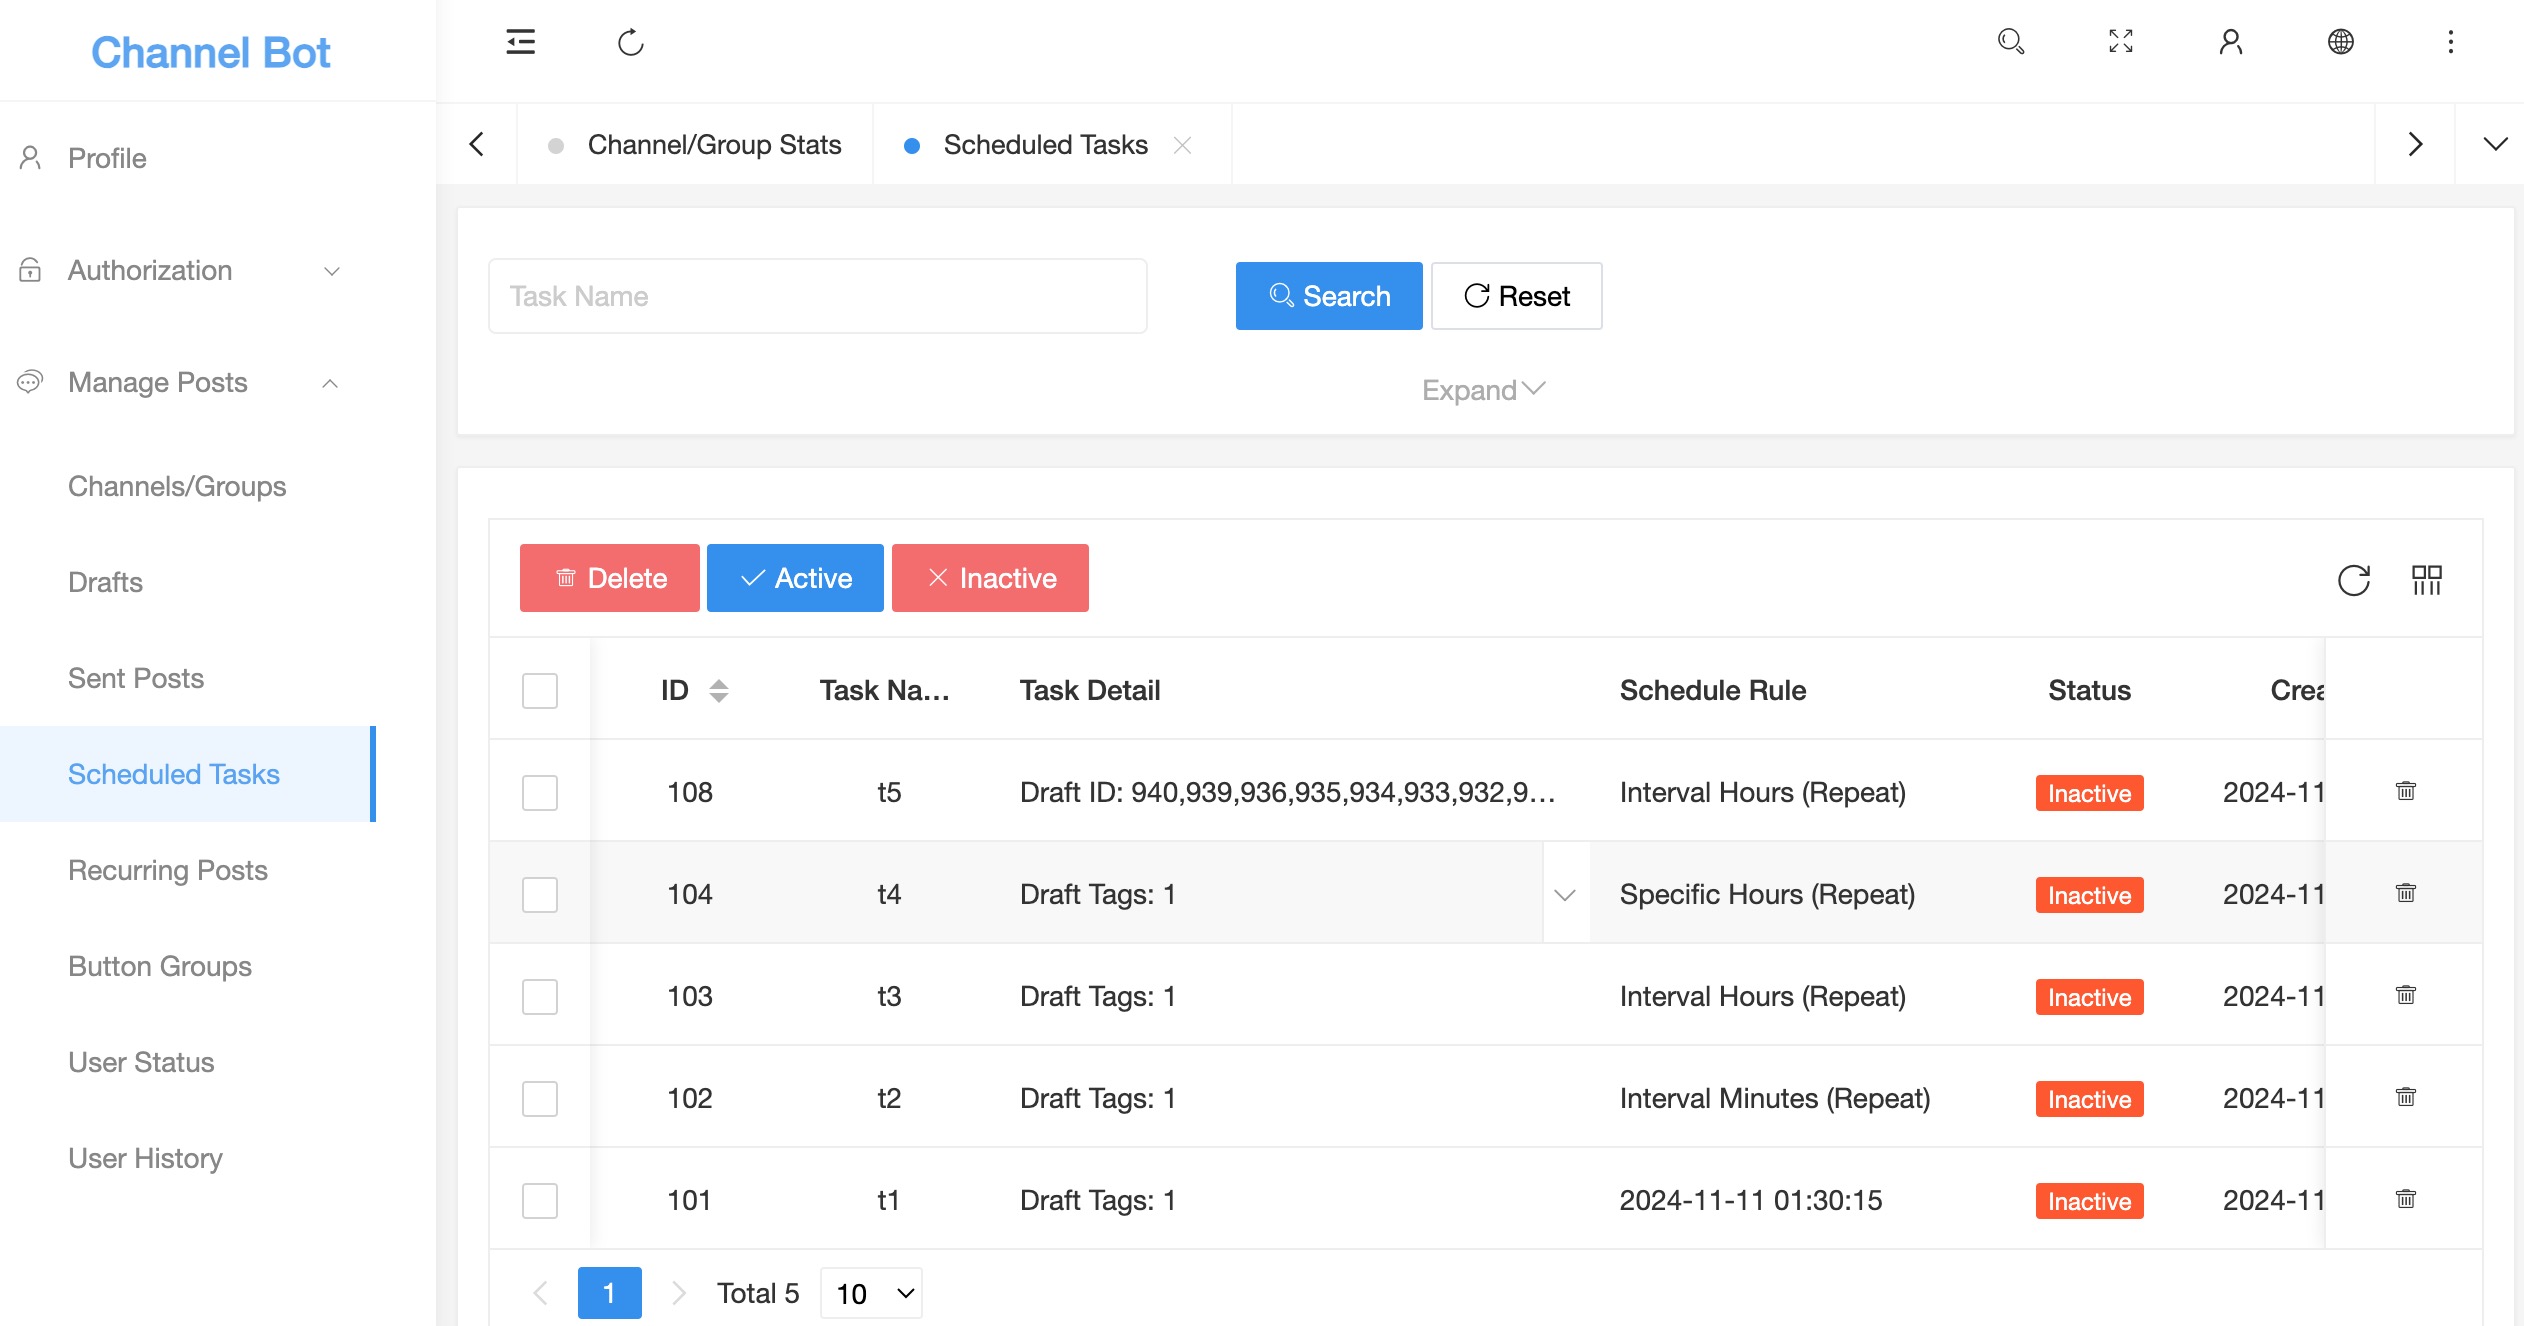Delete task 102 with trash icon
This screenshot has height=1326, width=2524.
point(2406,1097)
